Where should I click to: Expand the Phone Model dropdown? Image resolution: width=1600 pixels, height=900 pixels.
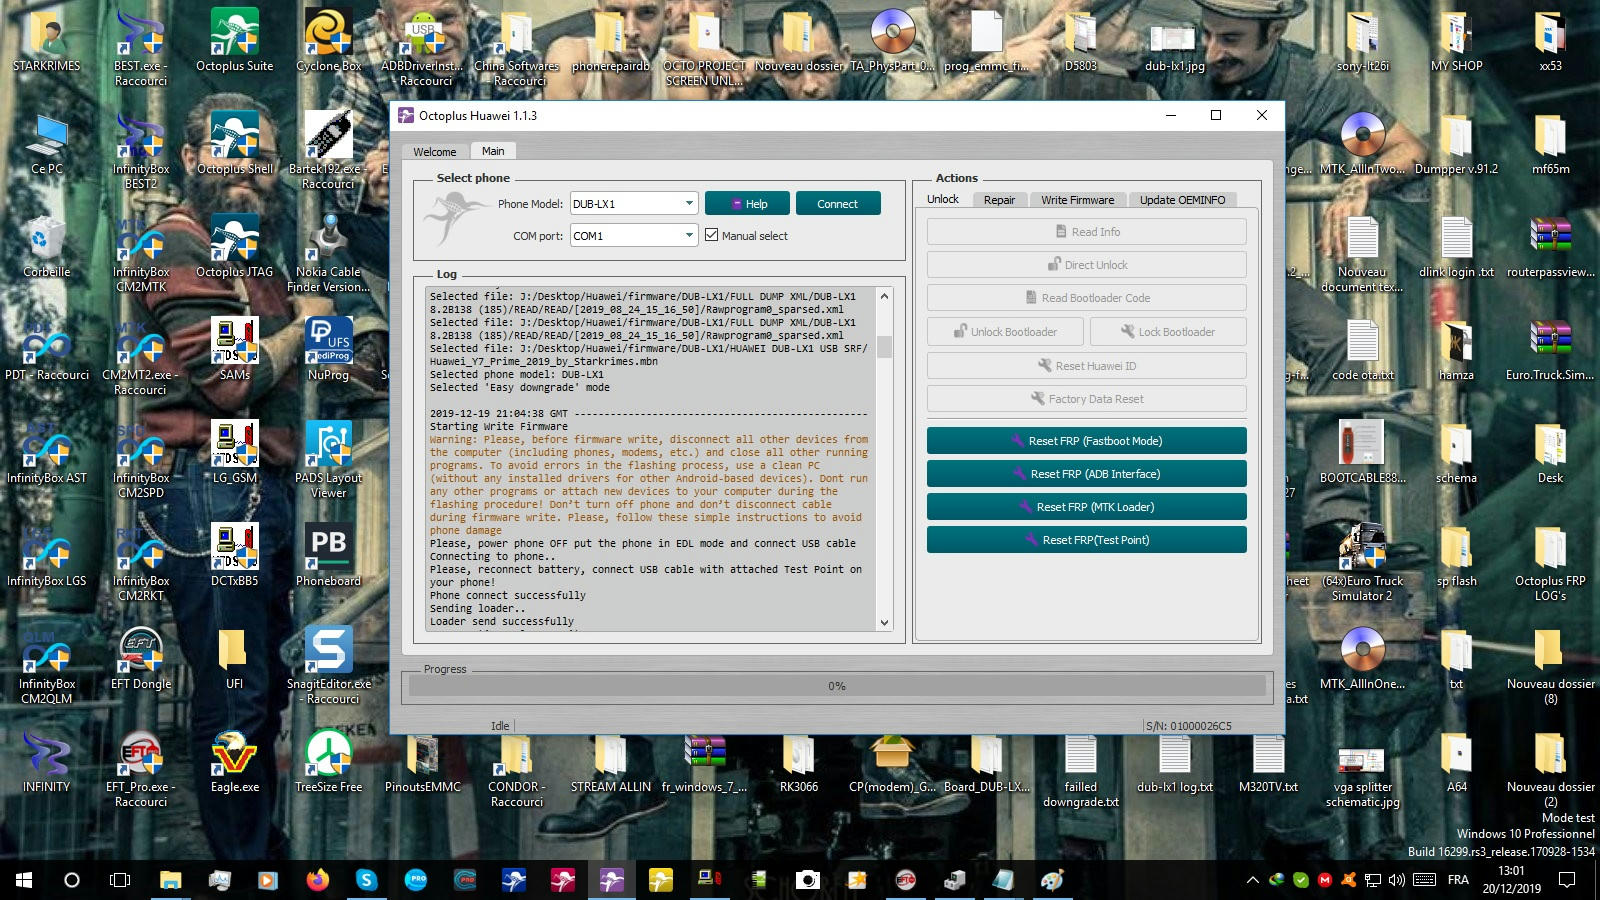coord(689,203)
